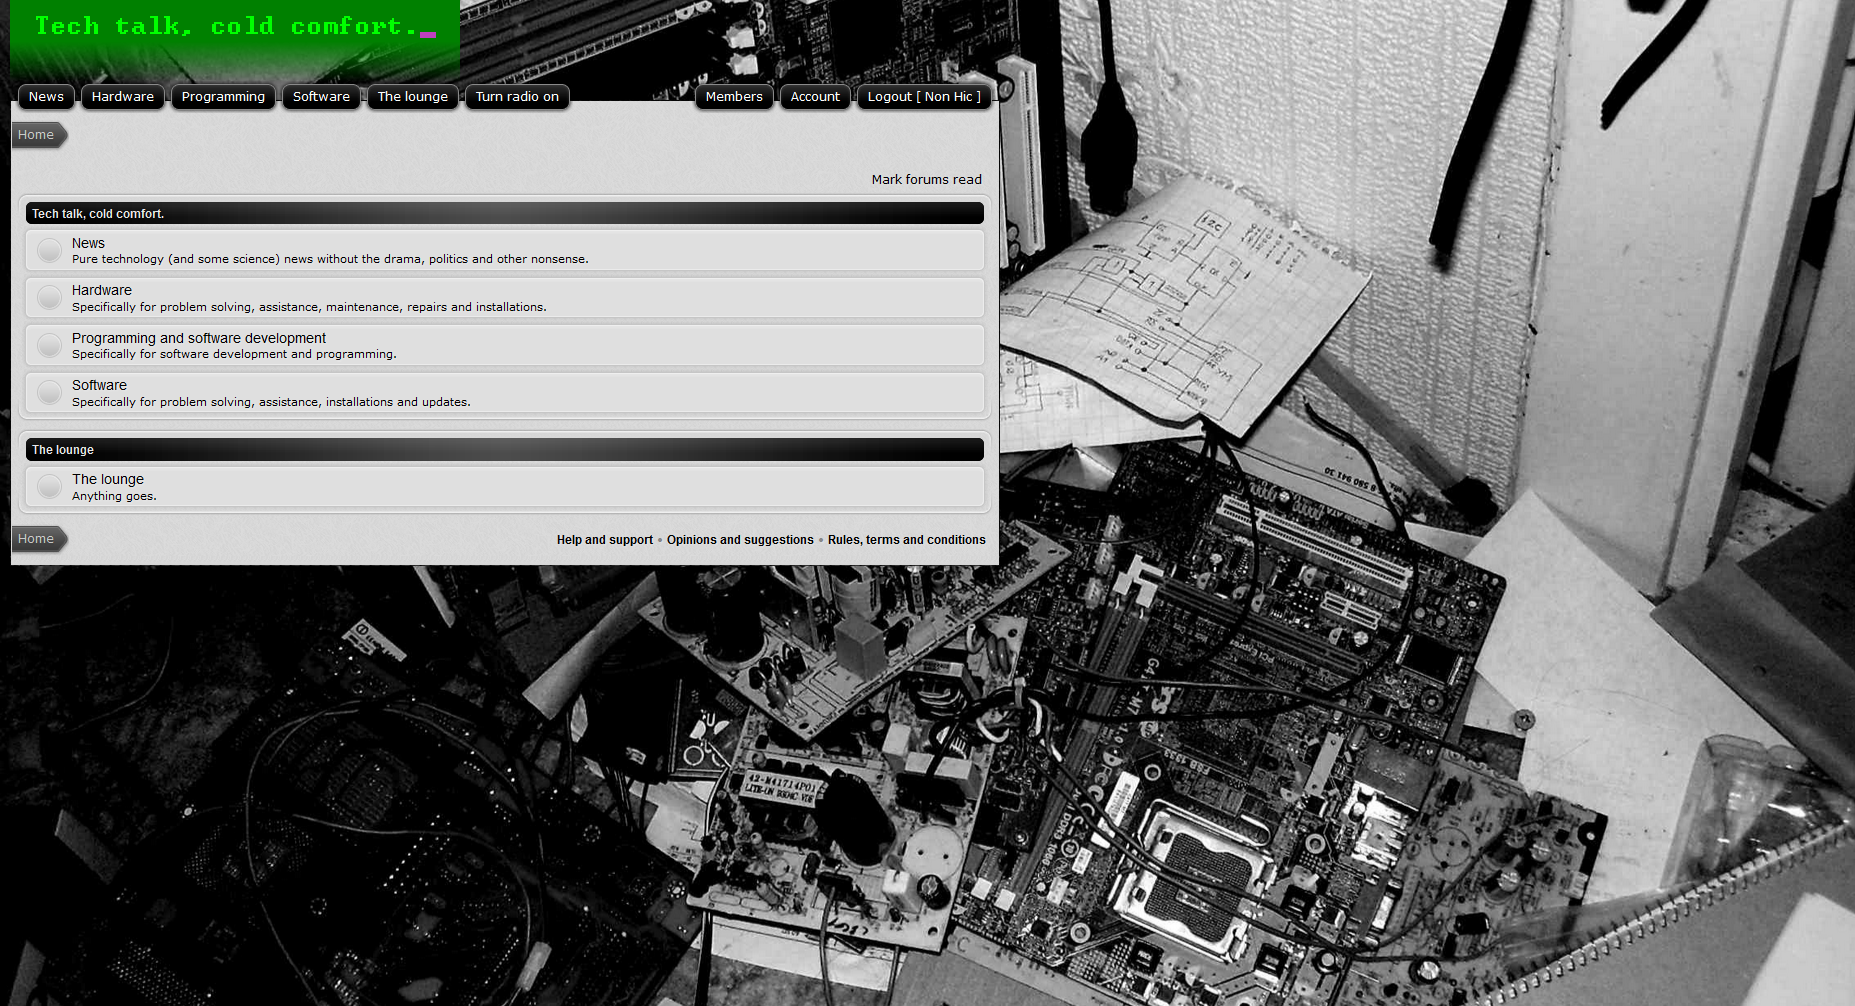Click Software description mentioning installations and updates

(x=271, y=402)
